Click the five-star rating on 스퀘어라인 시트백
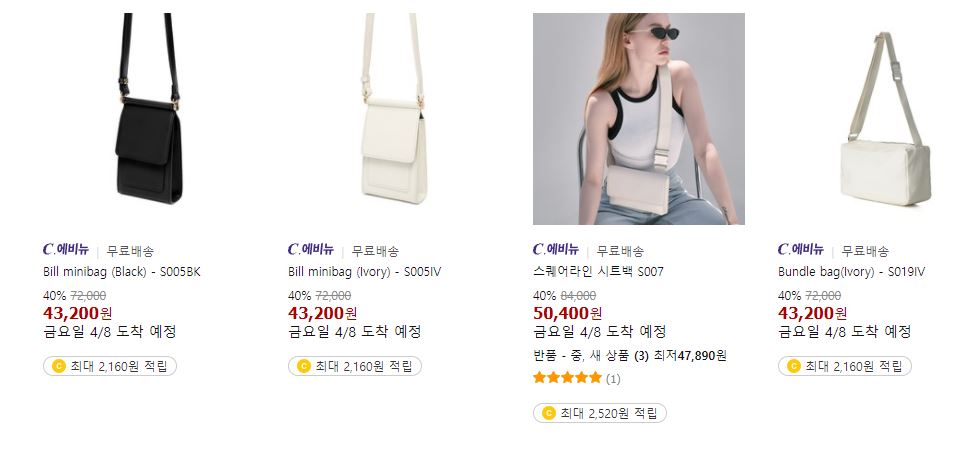Viewport: 968px width, 466px height. pos(567,378)
